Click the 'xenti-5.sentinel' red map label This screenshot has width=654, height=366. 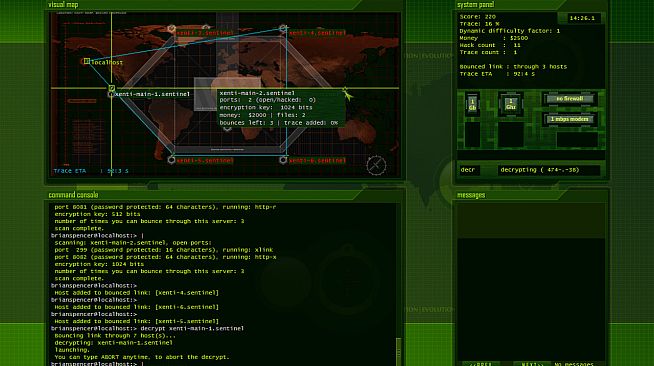[205, 160]
